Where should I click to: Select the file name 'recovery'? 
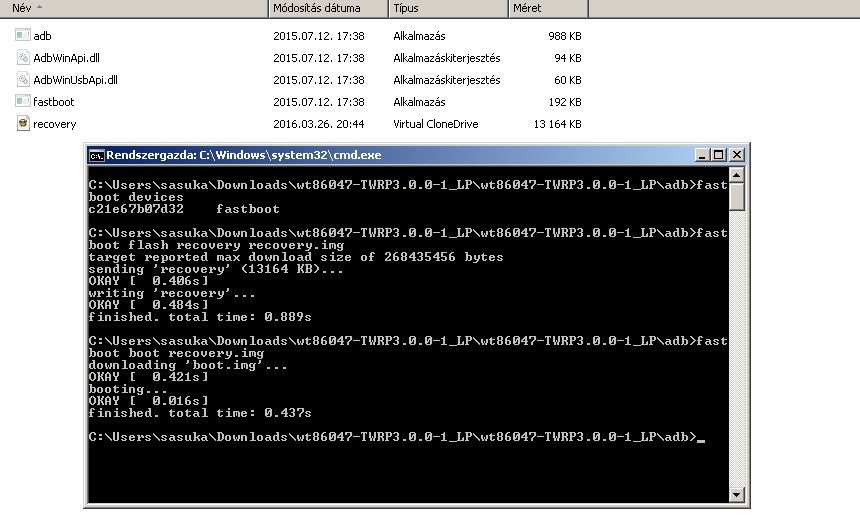tap(54, 125)
